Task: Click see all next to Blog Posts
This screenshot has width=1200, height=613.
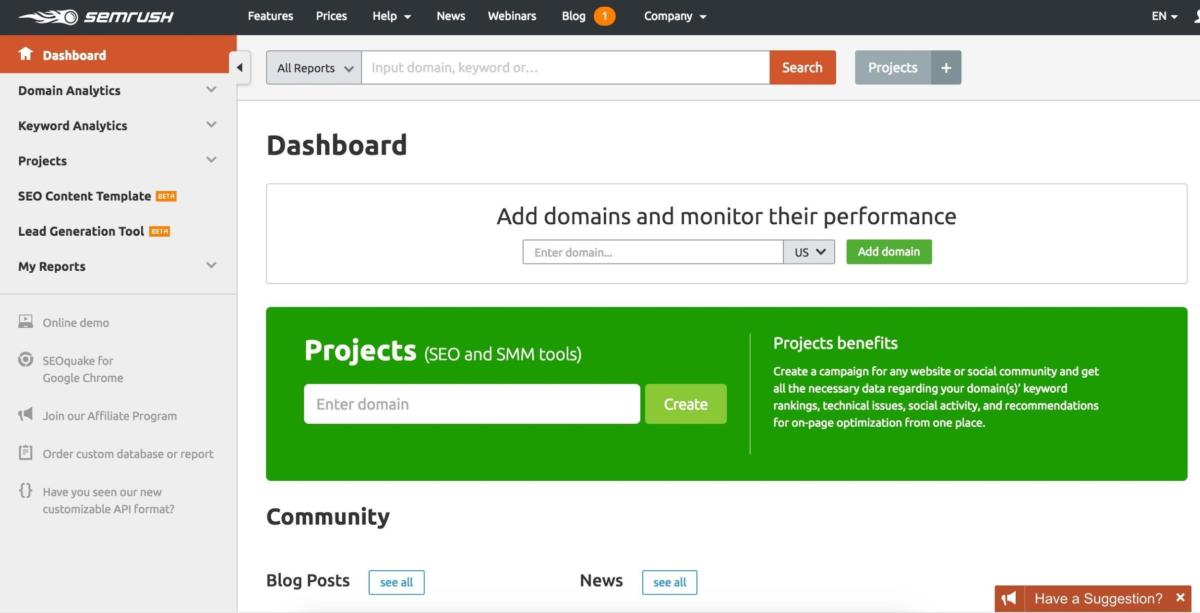Action: 396,582
